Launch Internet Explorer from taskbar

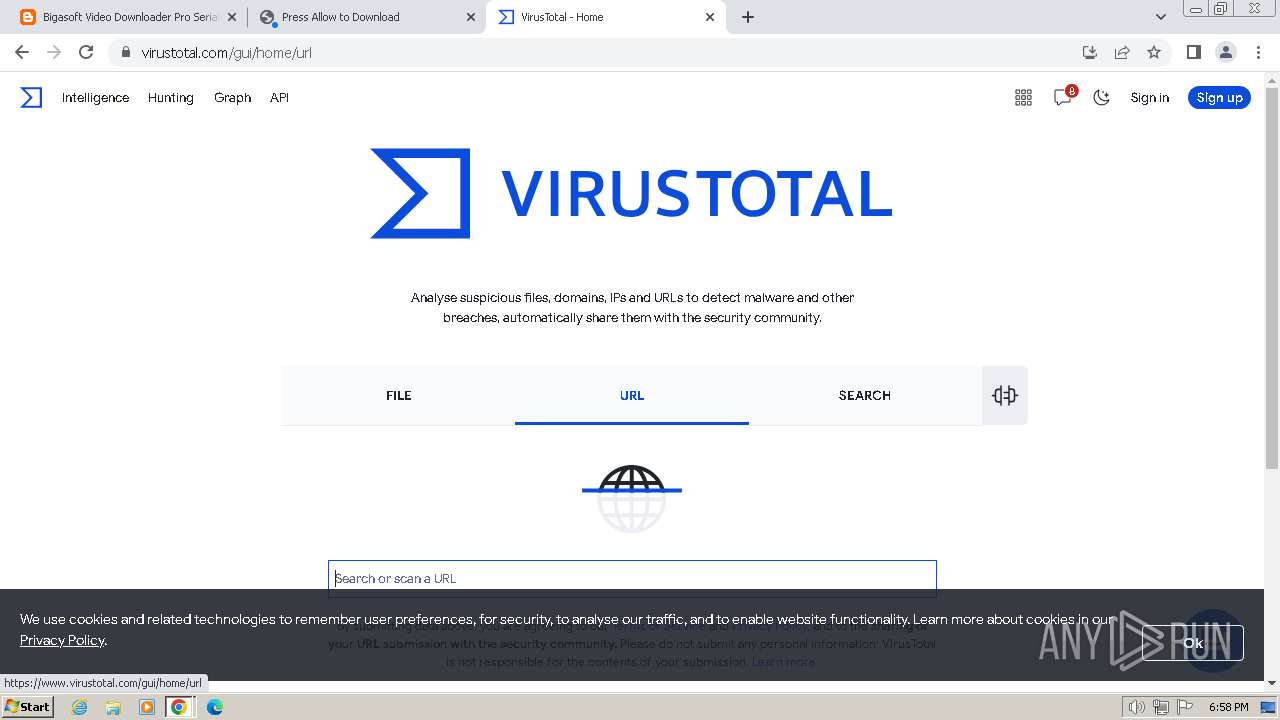click(79, 707)
